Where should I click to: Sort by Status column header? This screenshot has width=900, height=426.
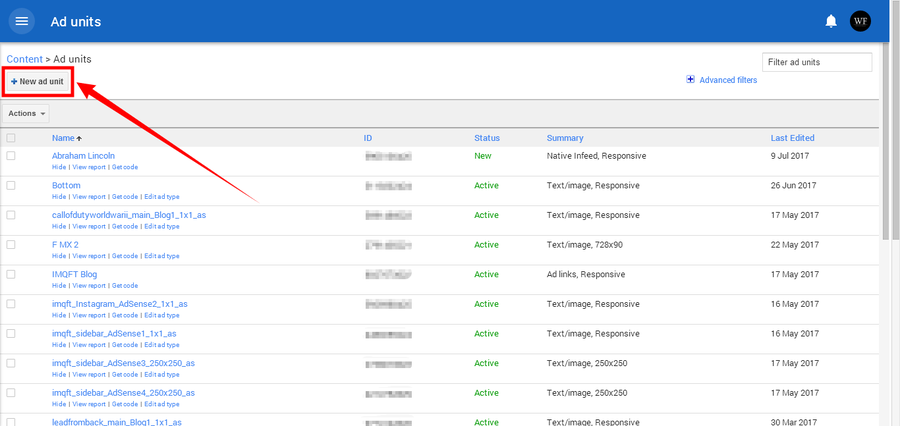[x=487, y=138]
